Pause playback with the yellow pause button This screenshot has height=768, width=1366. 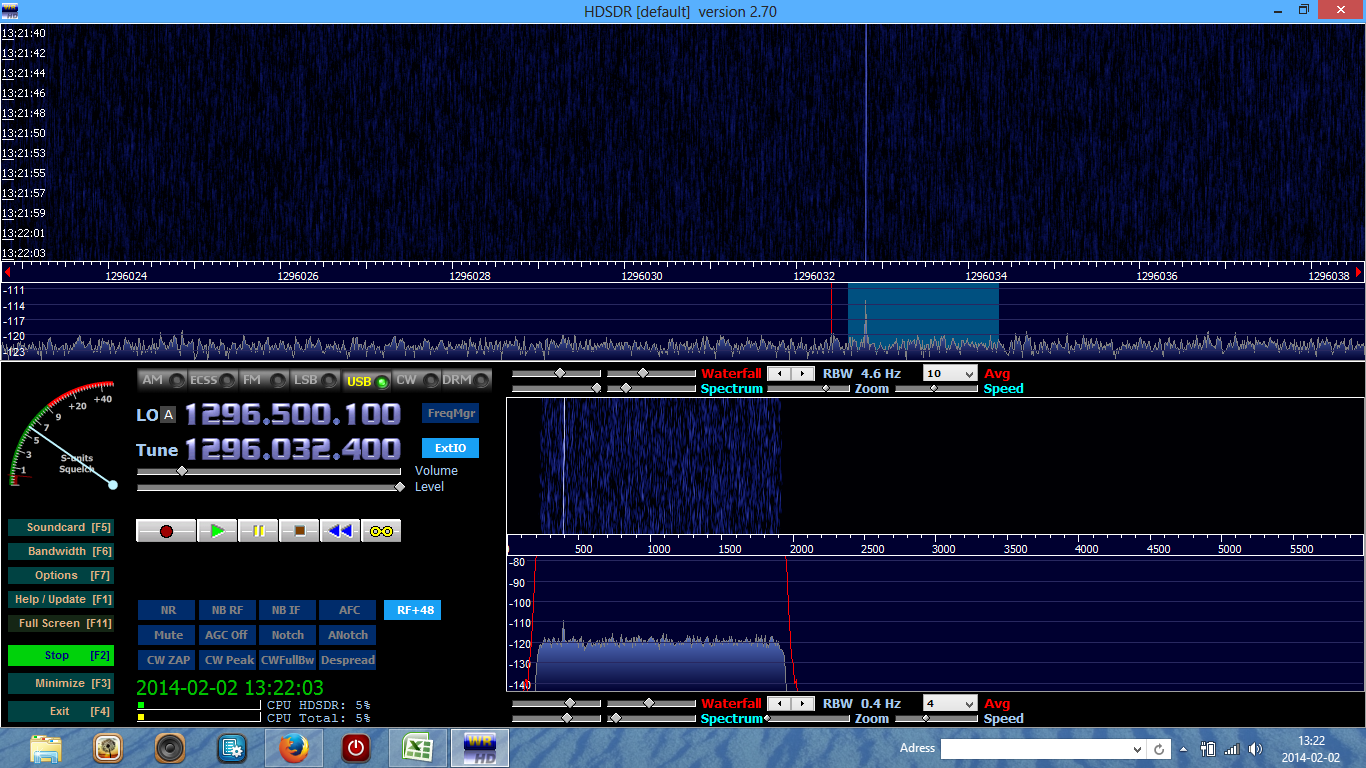pos(258,531)
